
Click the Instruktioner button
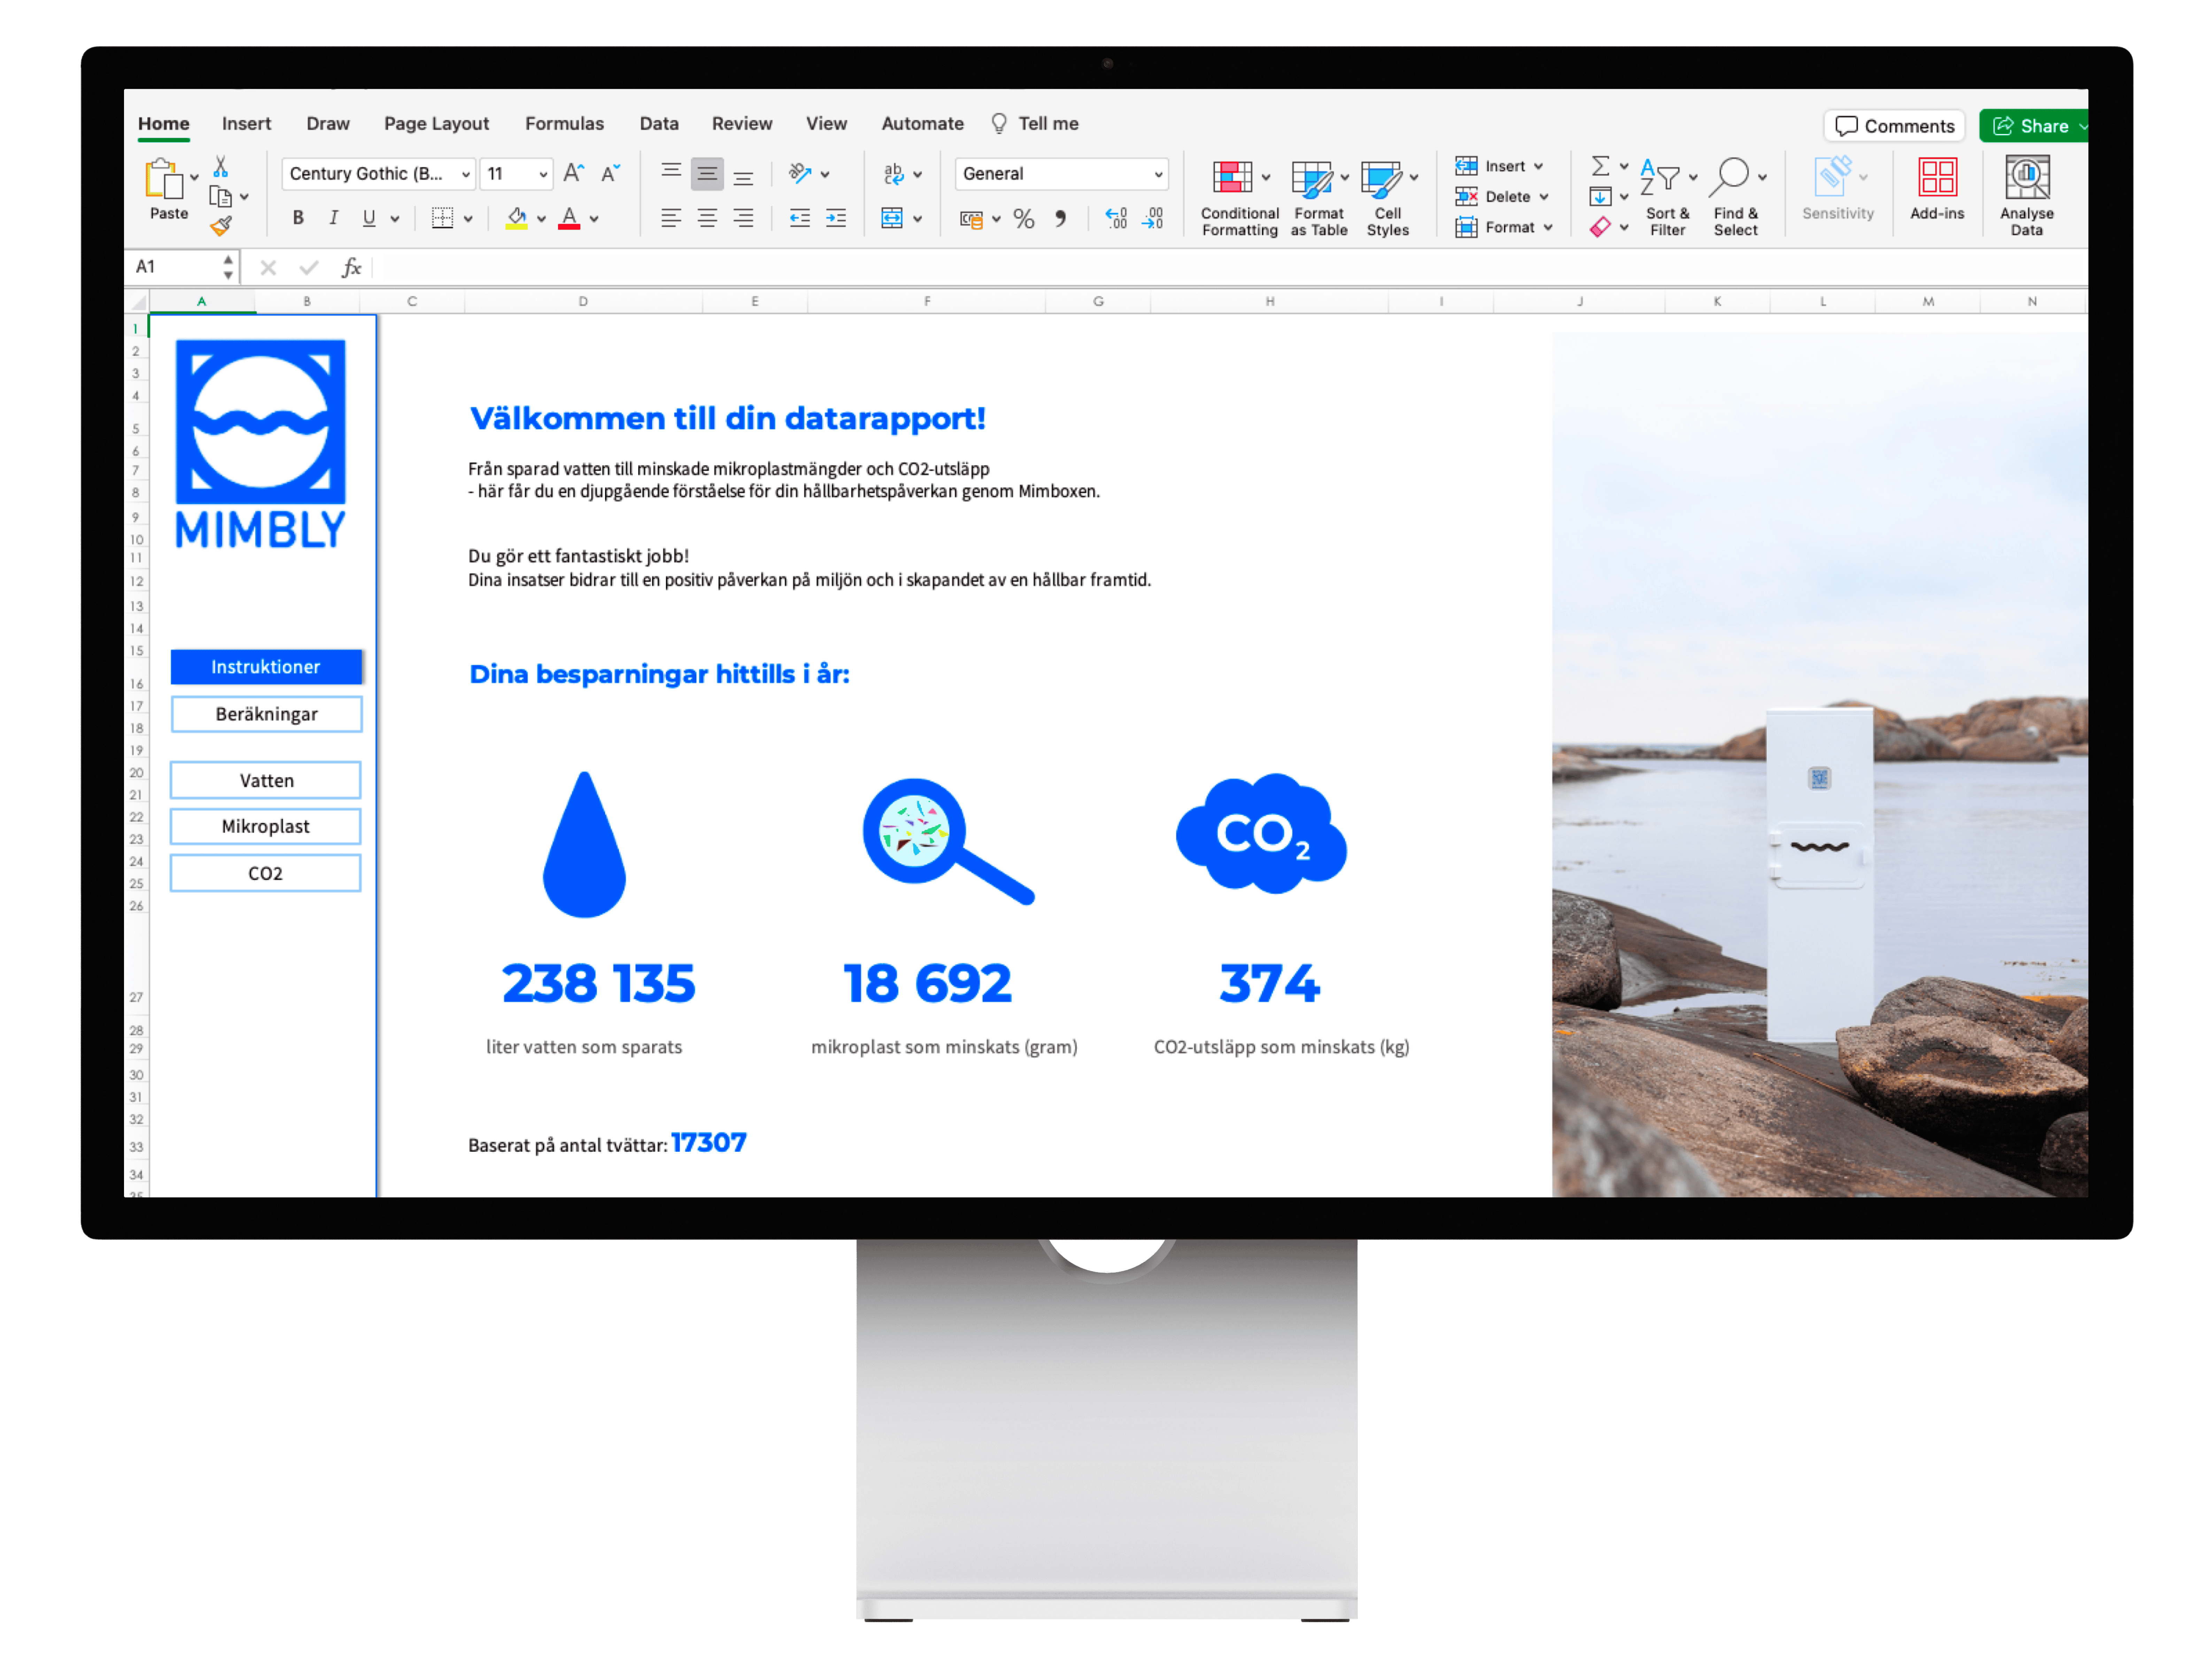266,667
